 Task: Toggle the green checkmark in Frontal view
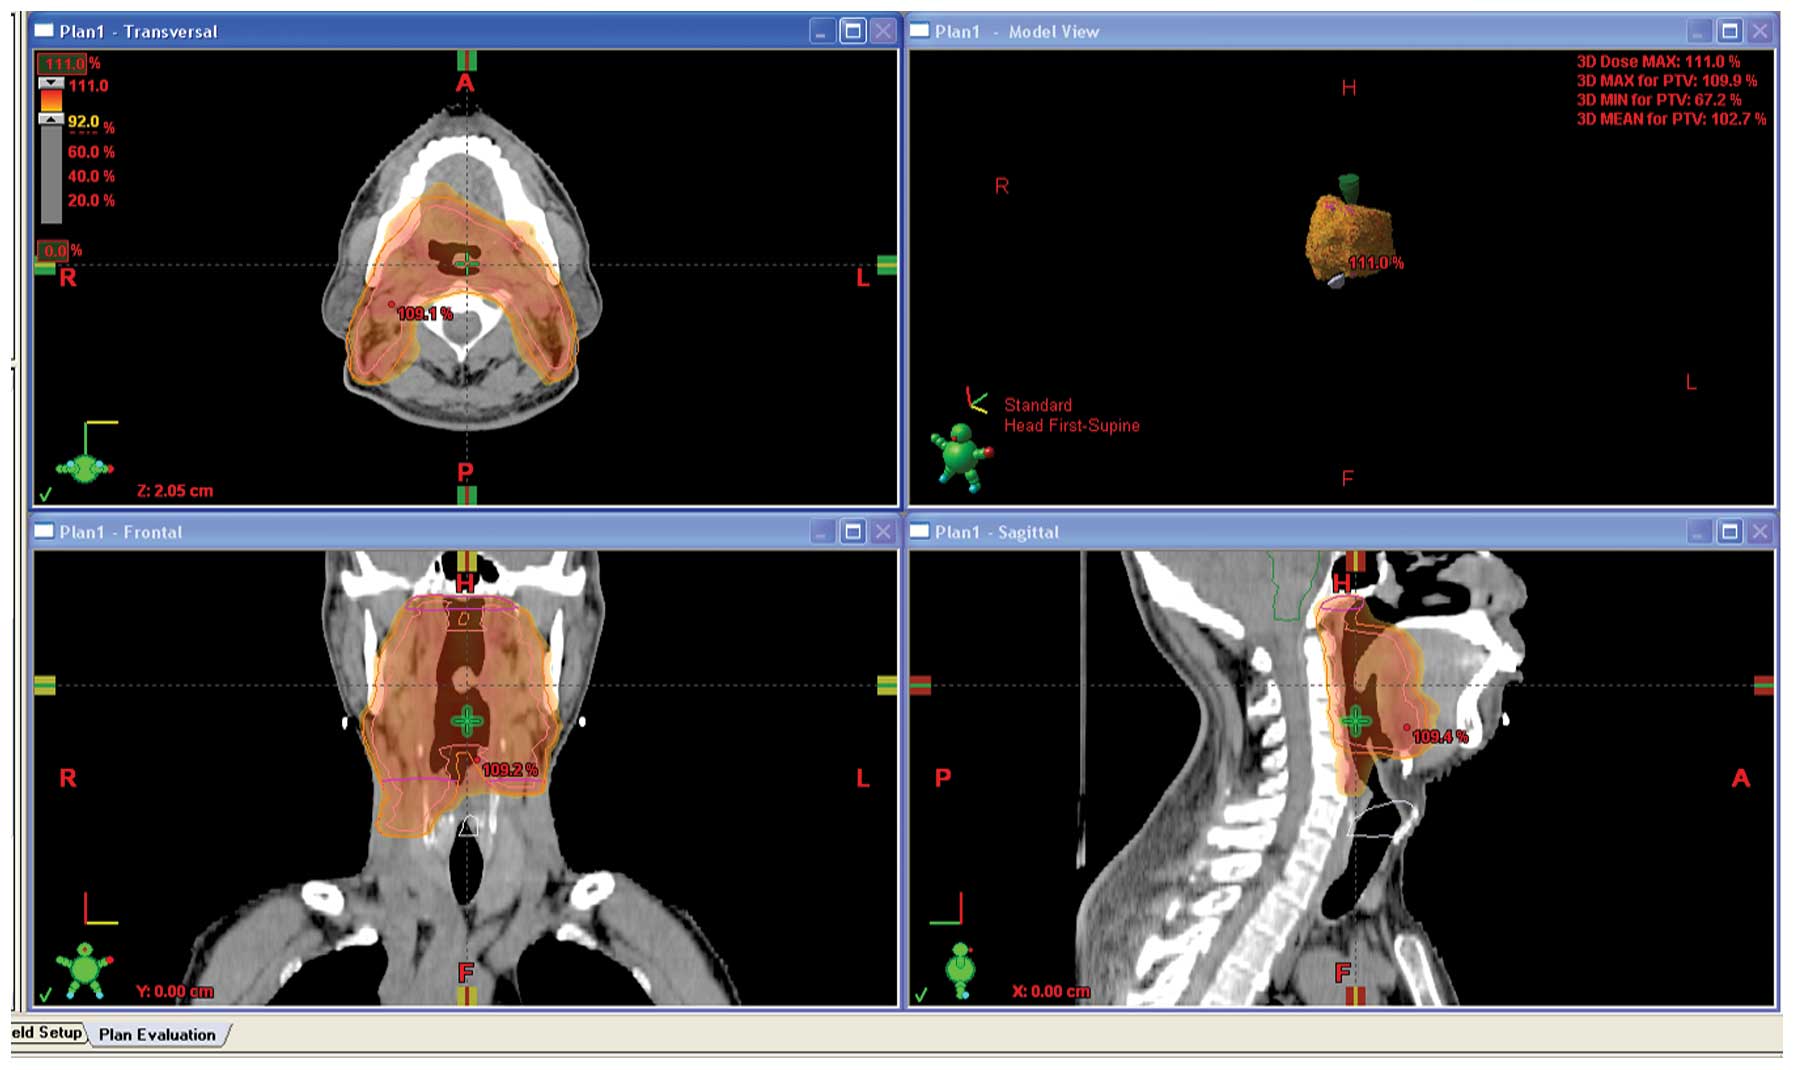click(45, 995)
